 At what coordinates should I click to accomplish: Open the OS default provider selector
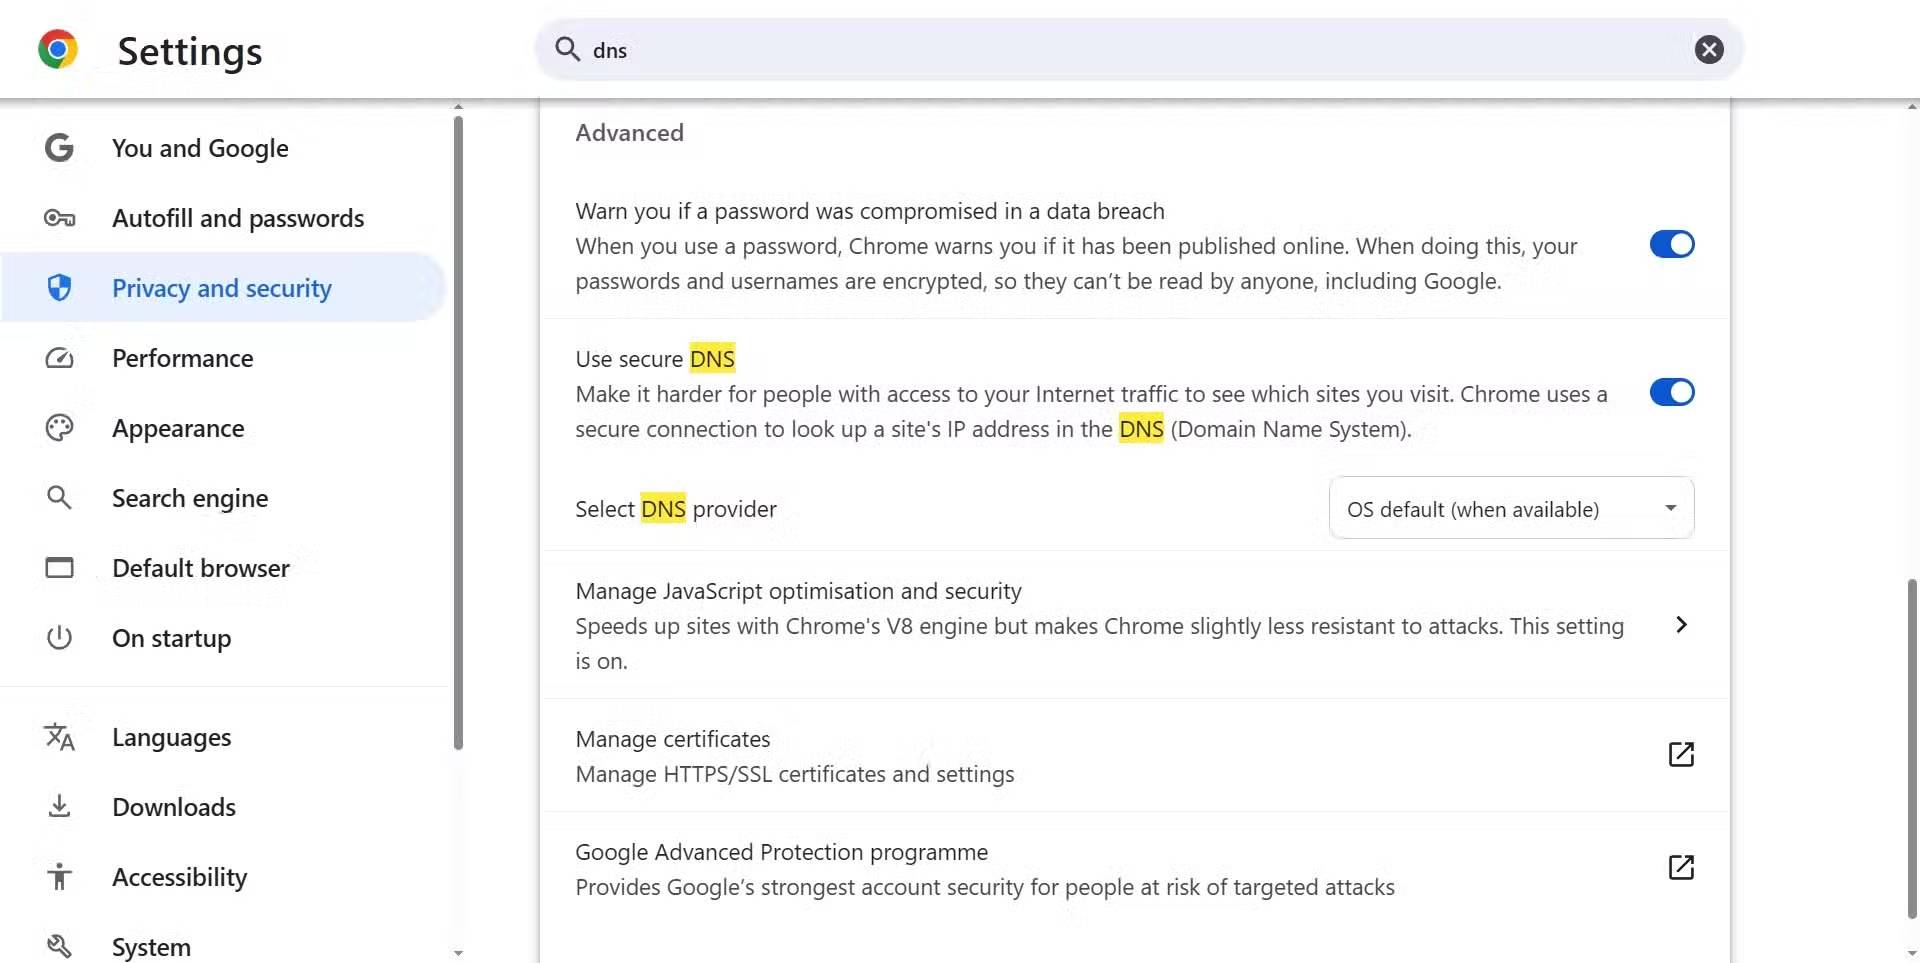1510,508
